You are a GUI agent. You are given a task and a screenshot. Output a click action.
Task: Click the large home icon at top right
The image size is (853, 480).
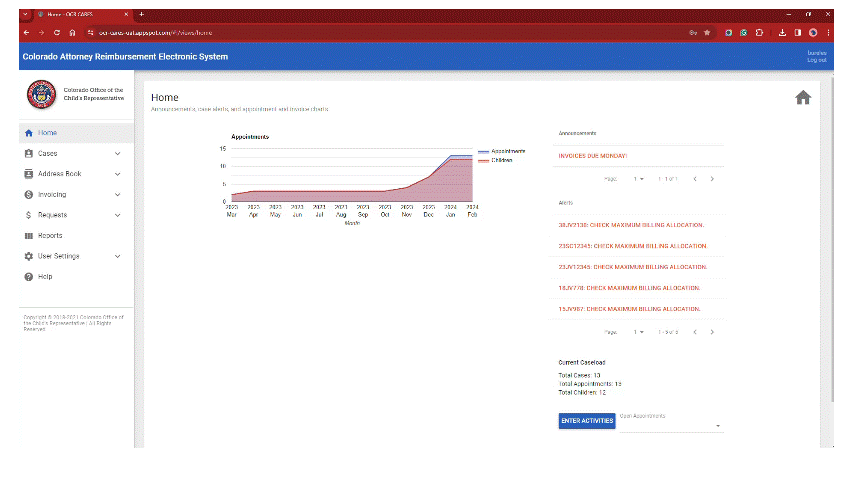click(x=803, y=97)
